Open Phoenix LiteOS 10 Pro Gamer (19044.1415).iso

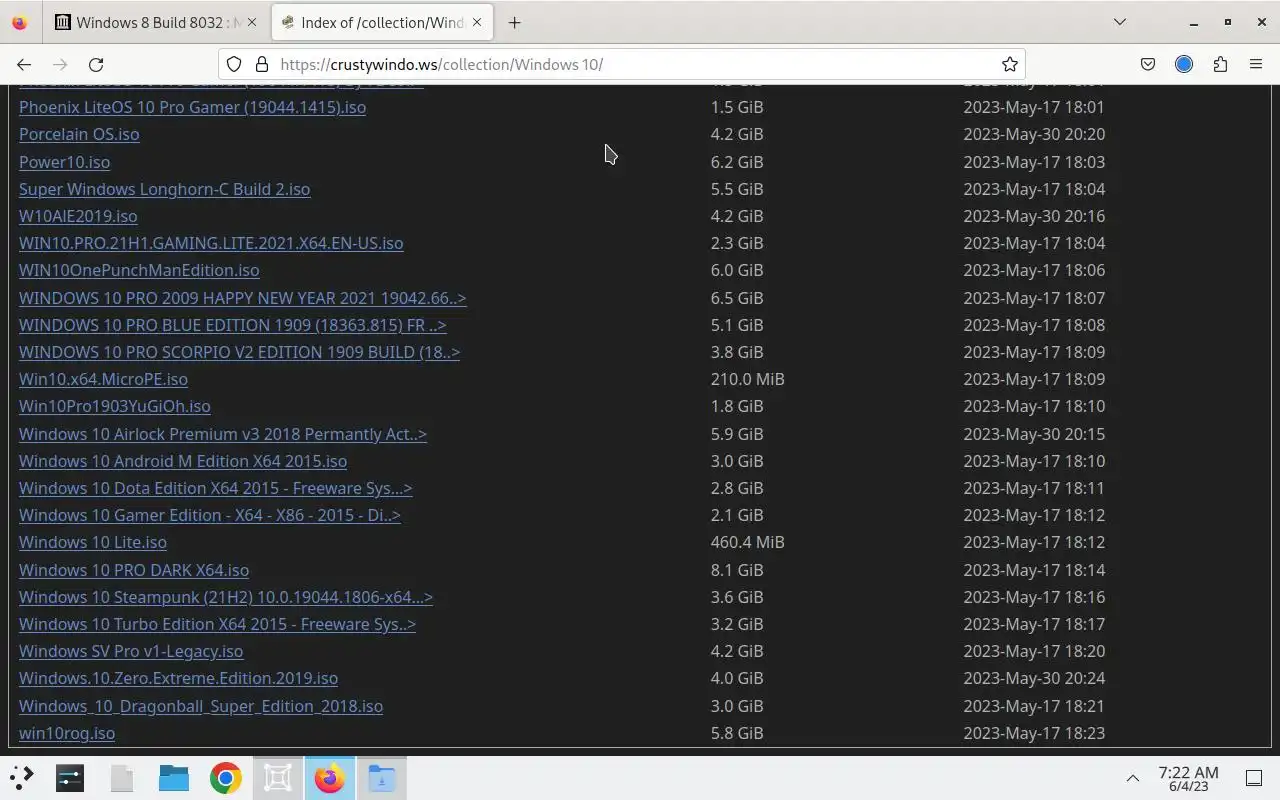pyautogui.click(x=192, y=107)
